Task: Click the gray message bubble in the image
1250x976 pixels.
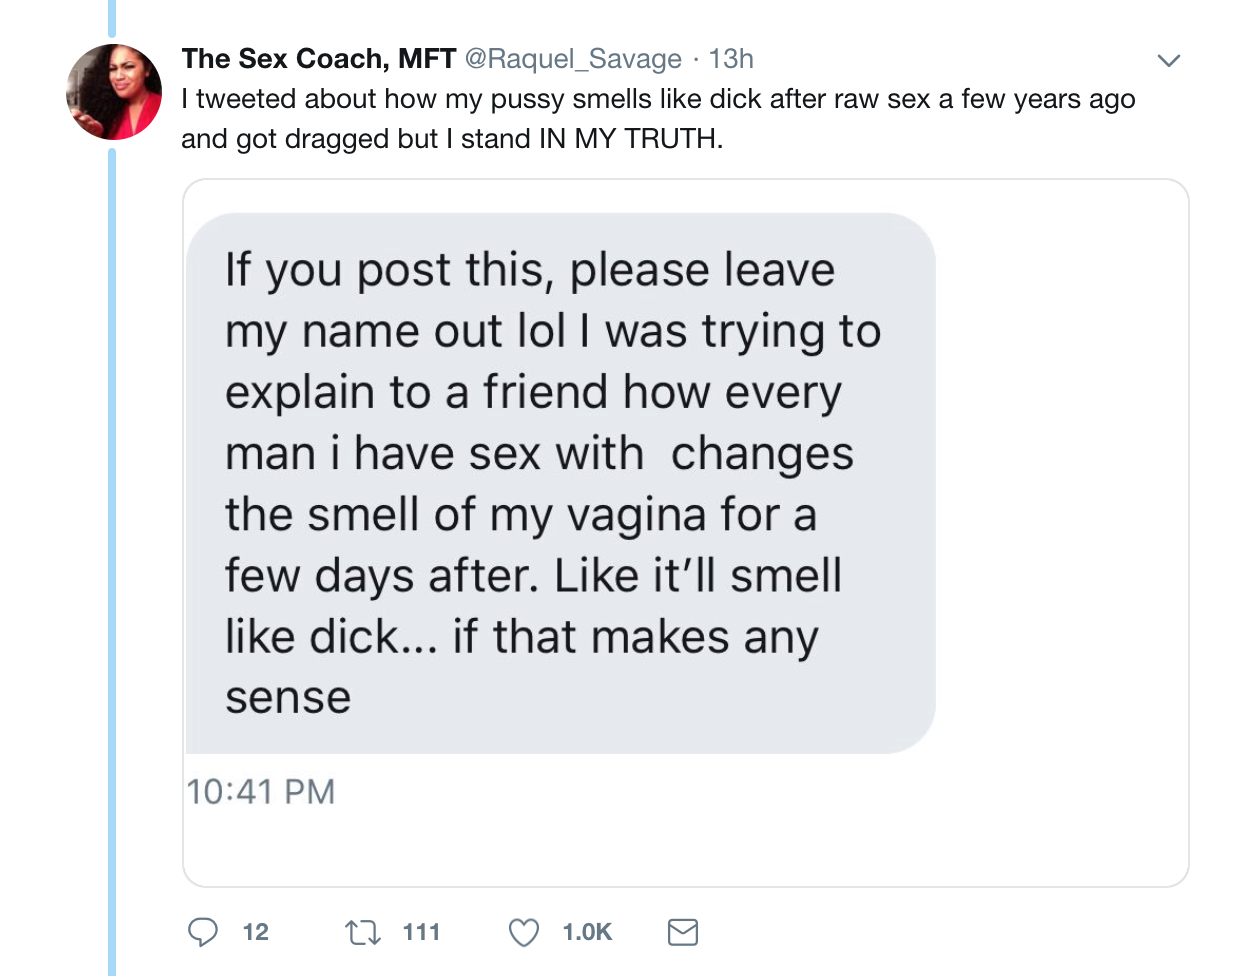Action: point(560,482)
